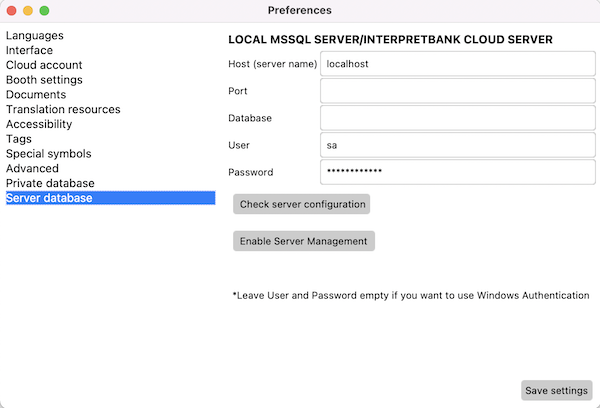Click the Password label
This screenshot has height=408, width=600.
point(251,172)
